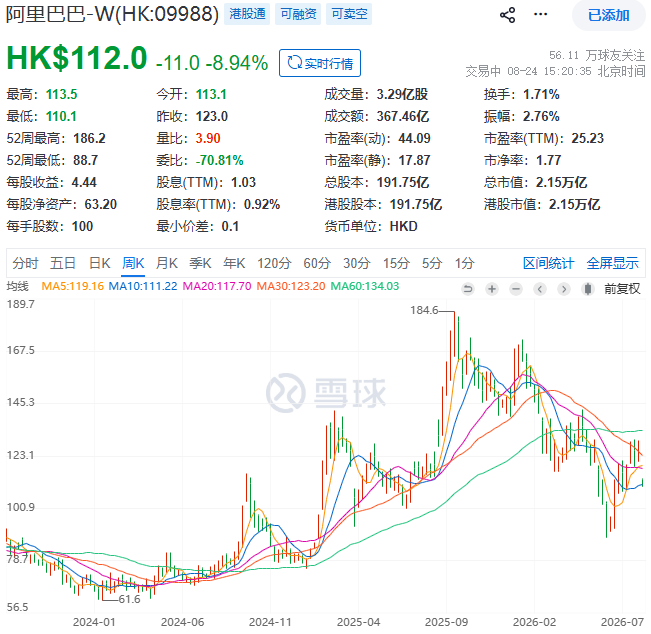Refresh with 实时行情 button
This screenshot has height=634, width=651.
(x=320, y=63)
